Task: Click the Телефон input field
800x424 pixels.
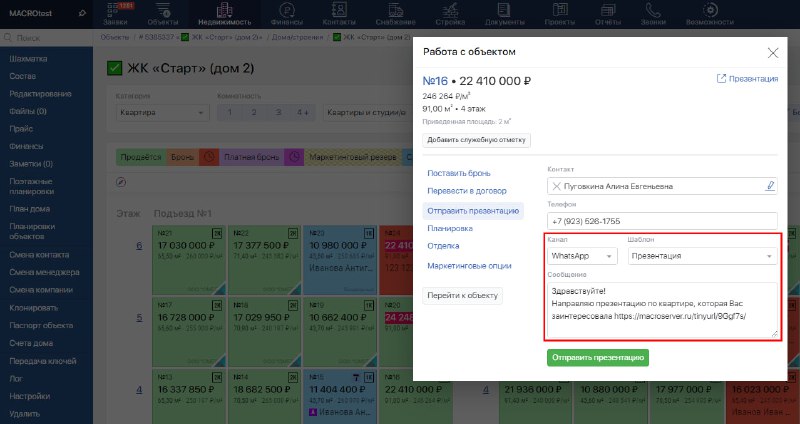Action: pyautogui.click(x=662, y=221)
